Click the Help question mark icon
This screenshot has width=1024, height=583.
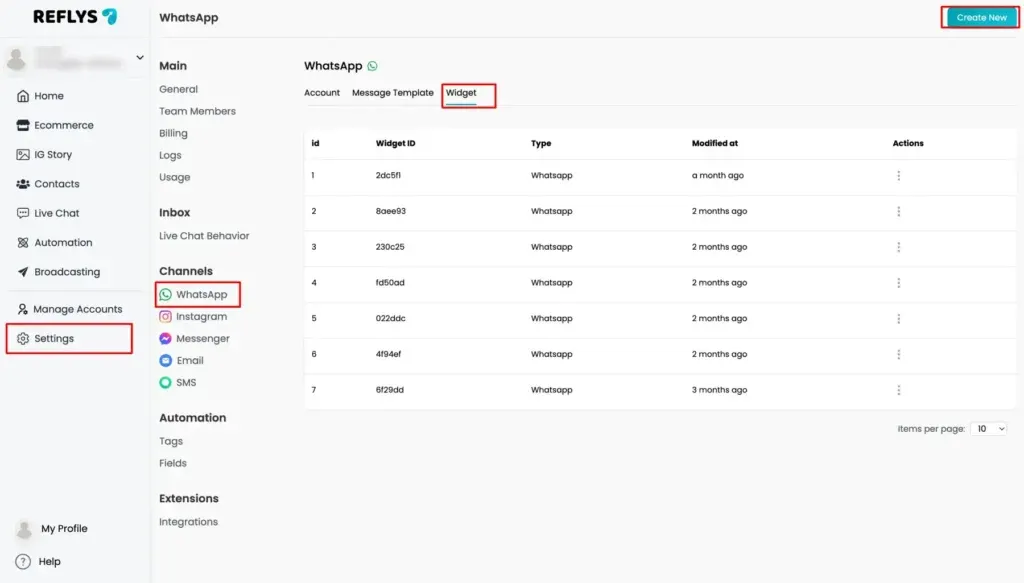pyautogui.click(x=23, y=561)
